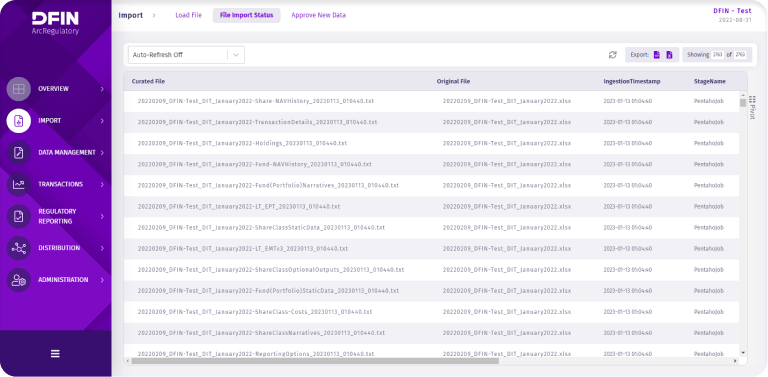Select the Distribution network icon
Screen dimensions: 768x377
19,248
